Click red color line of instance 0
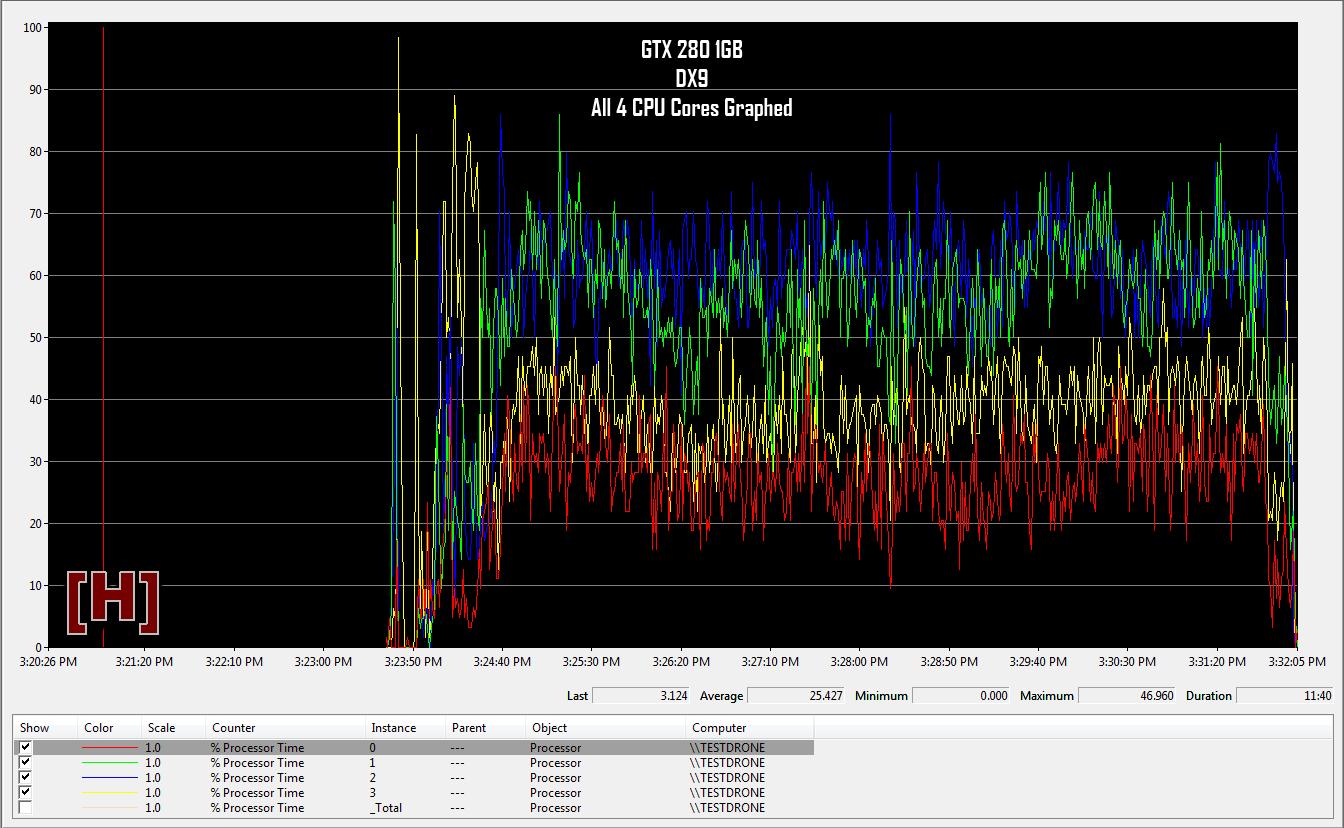1344x828 pixels. coord(110,747)
